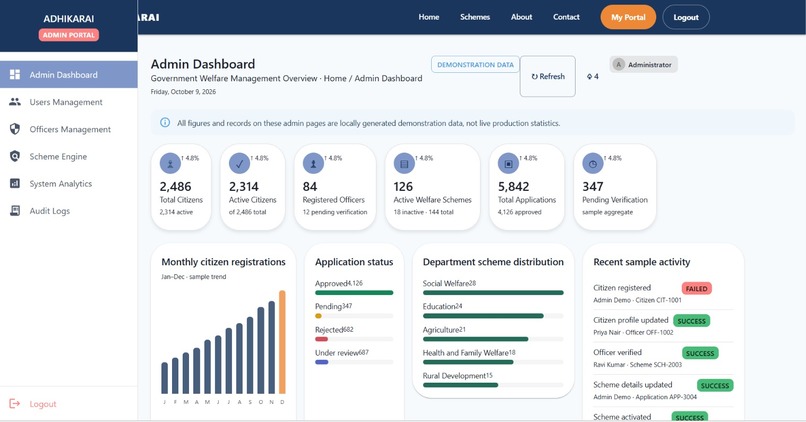Open System Analytics
This screenshot has height=422, width=806.
click(69, 184)
